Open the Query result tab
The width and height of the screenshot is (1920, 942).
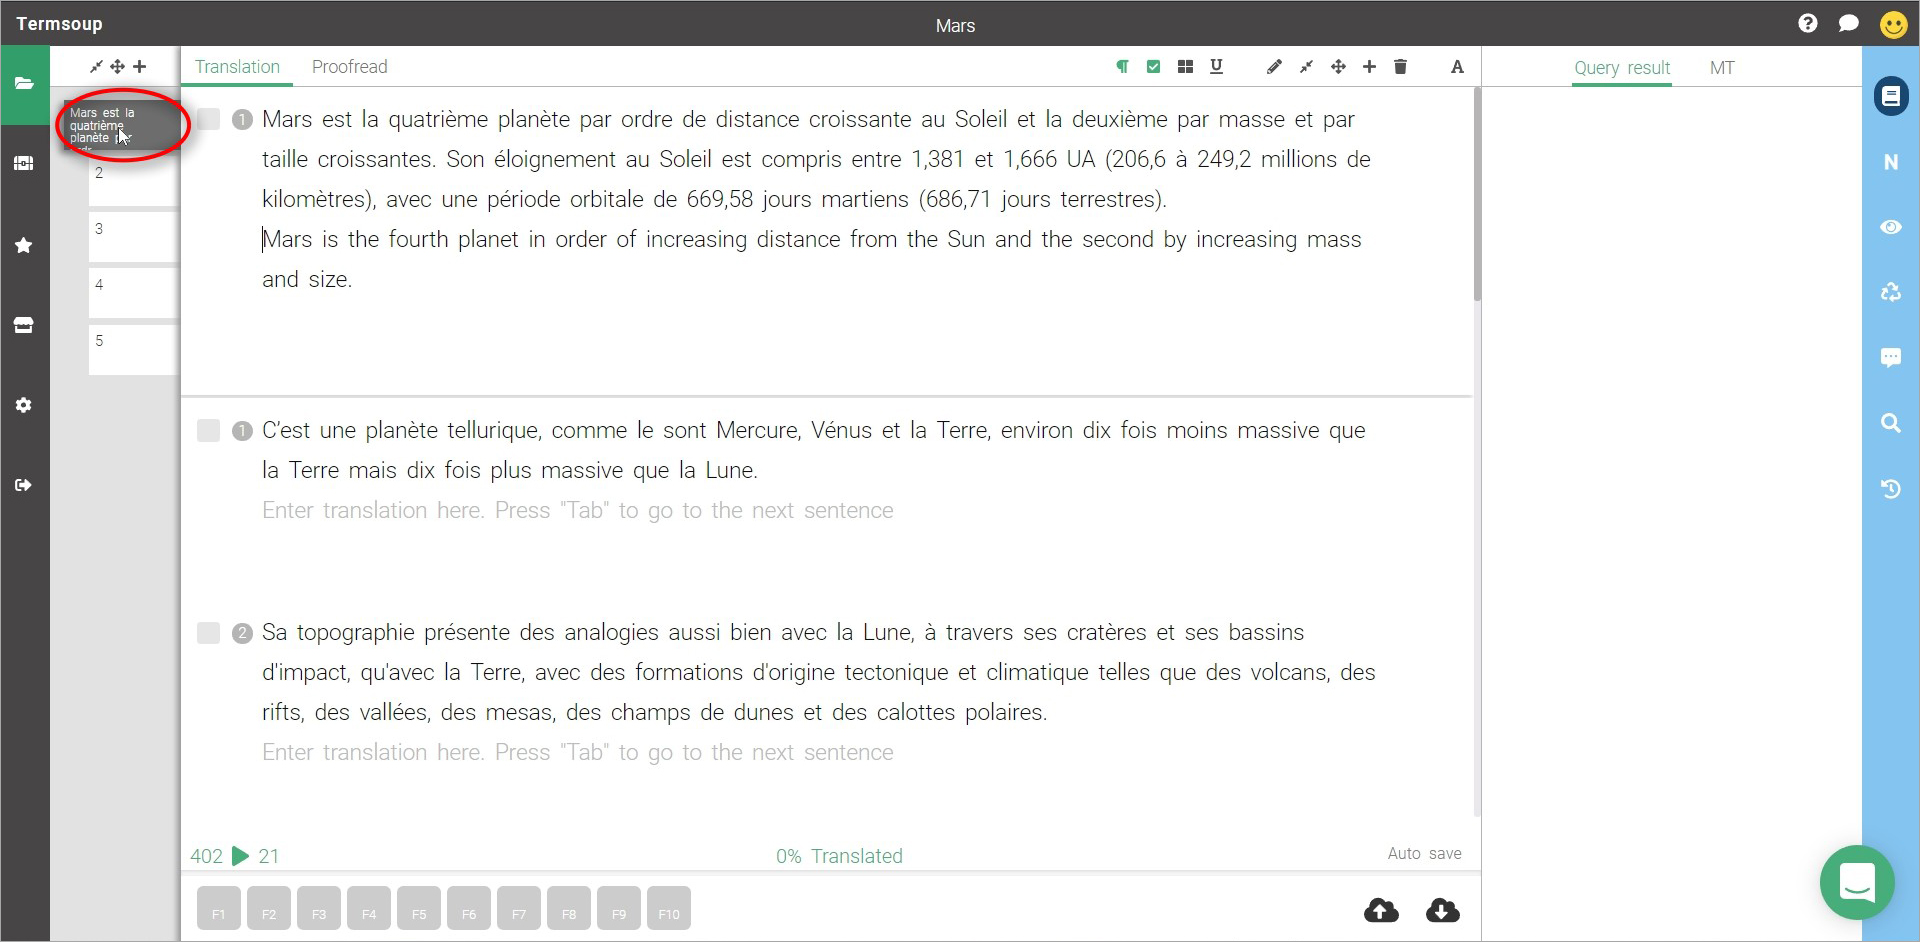1622,68
